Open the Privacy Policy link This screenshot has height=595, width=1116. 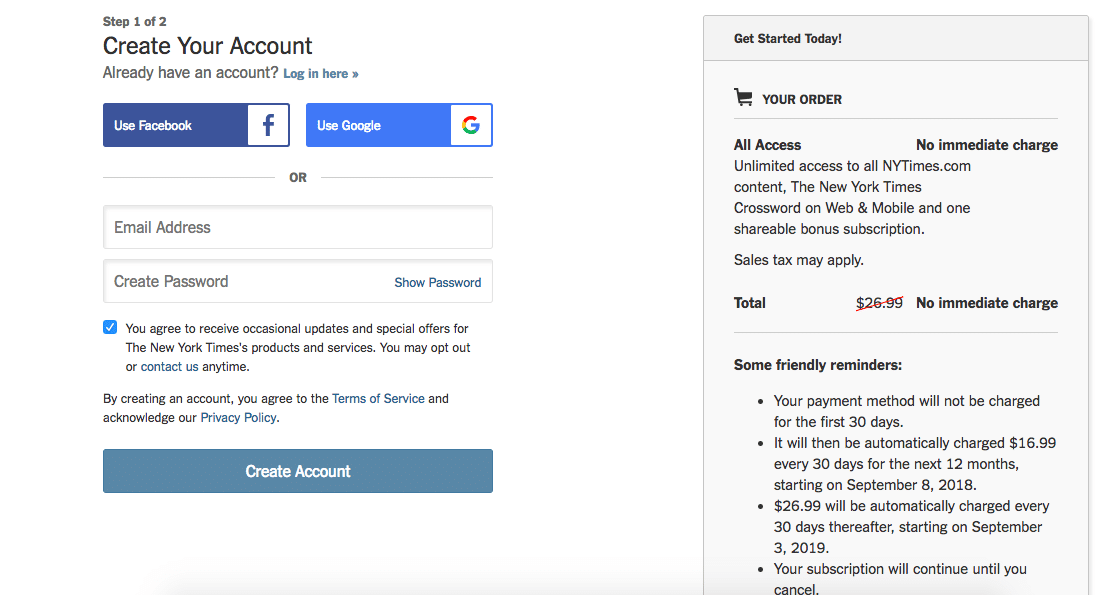pos(238,418)
